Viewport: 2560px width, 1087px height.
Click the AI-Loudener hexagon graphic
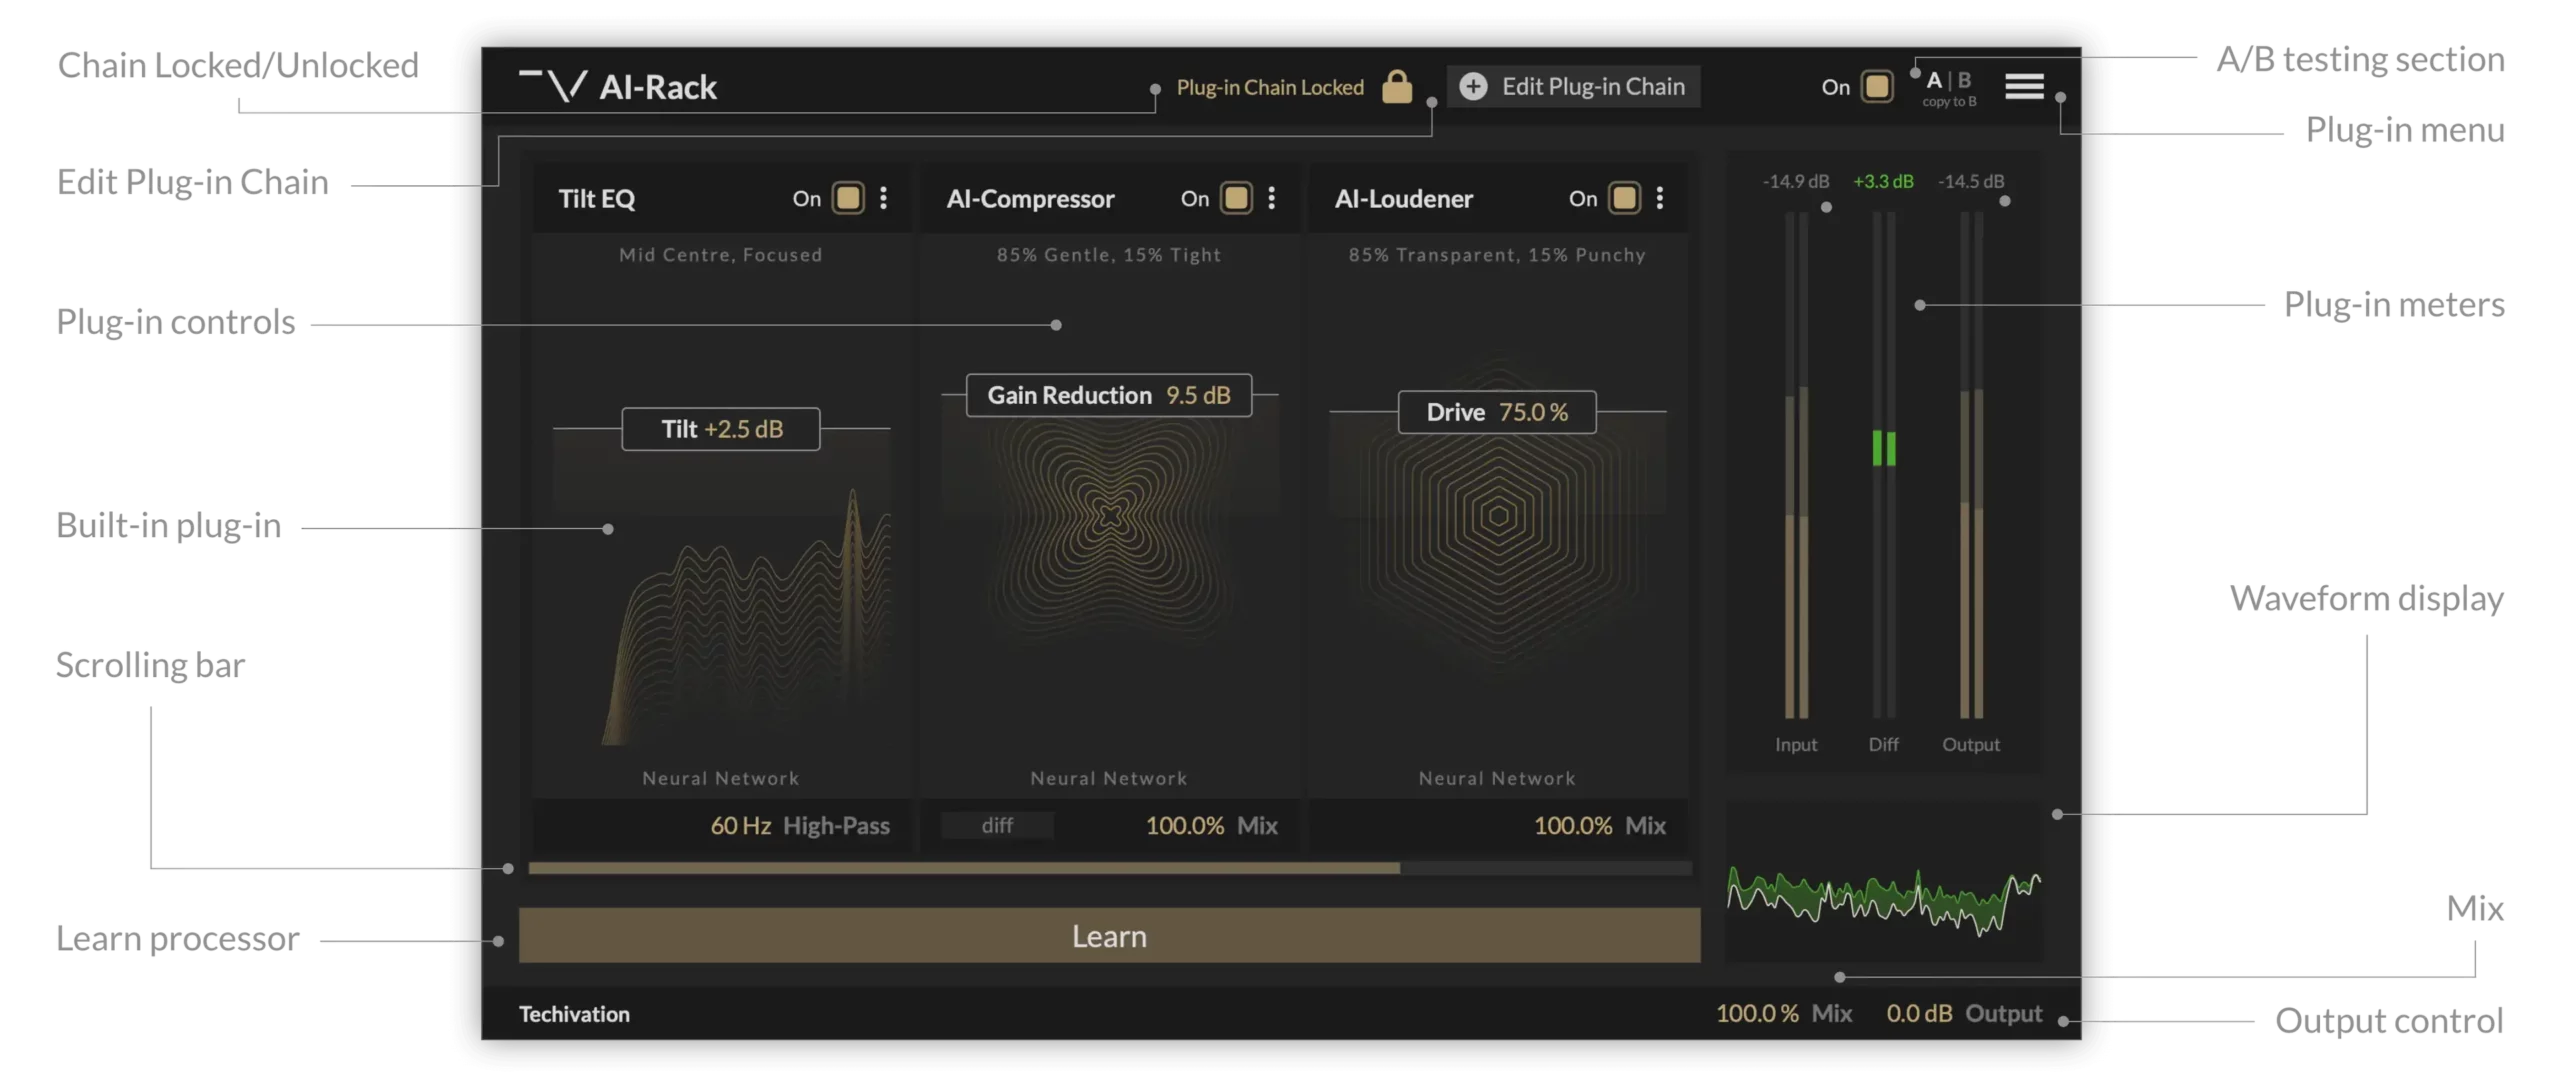(1497, 517)
